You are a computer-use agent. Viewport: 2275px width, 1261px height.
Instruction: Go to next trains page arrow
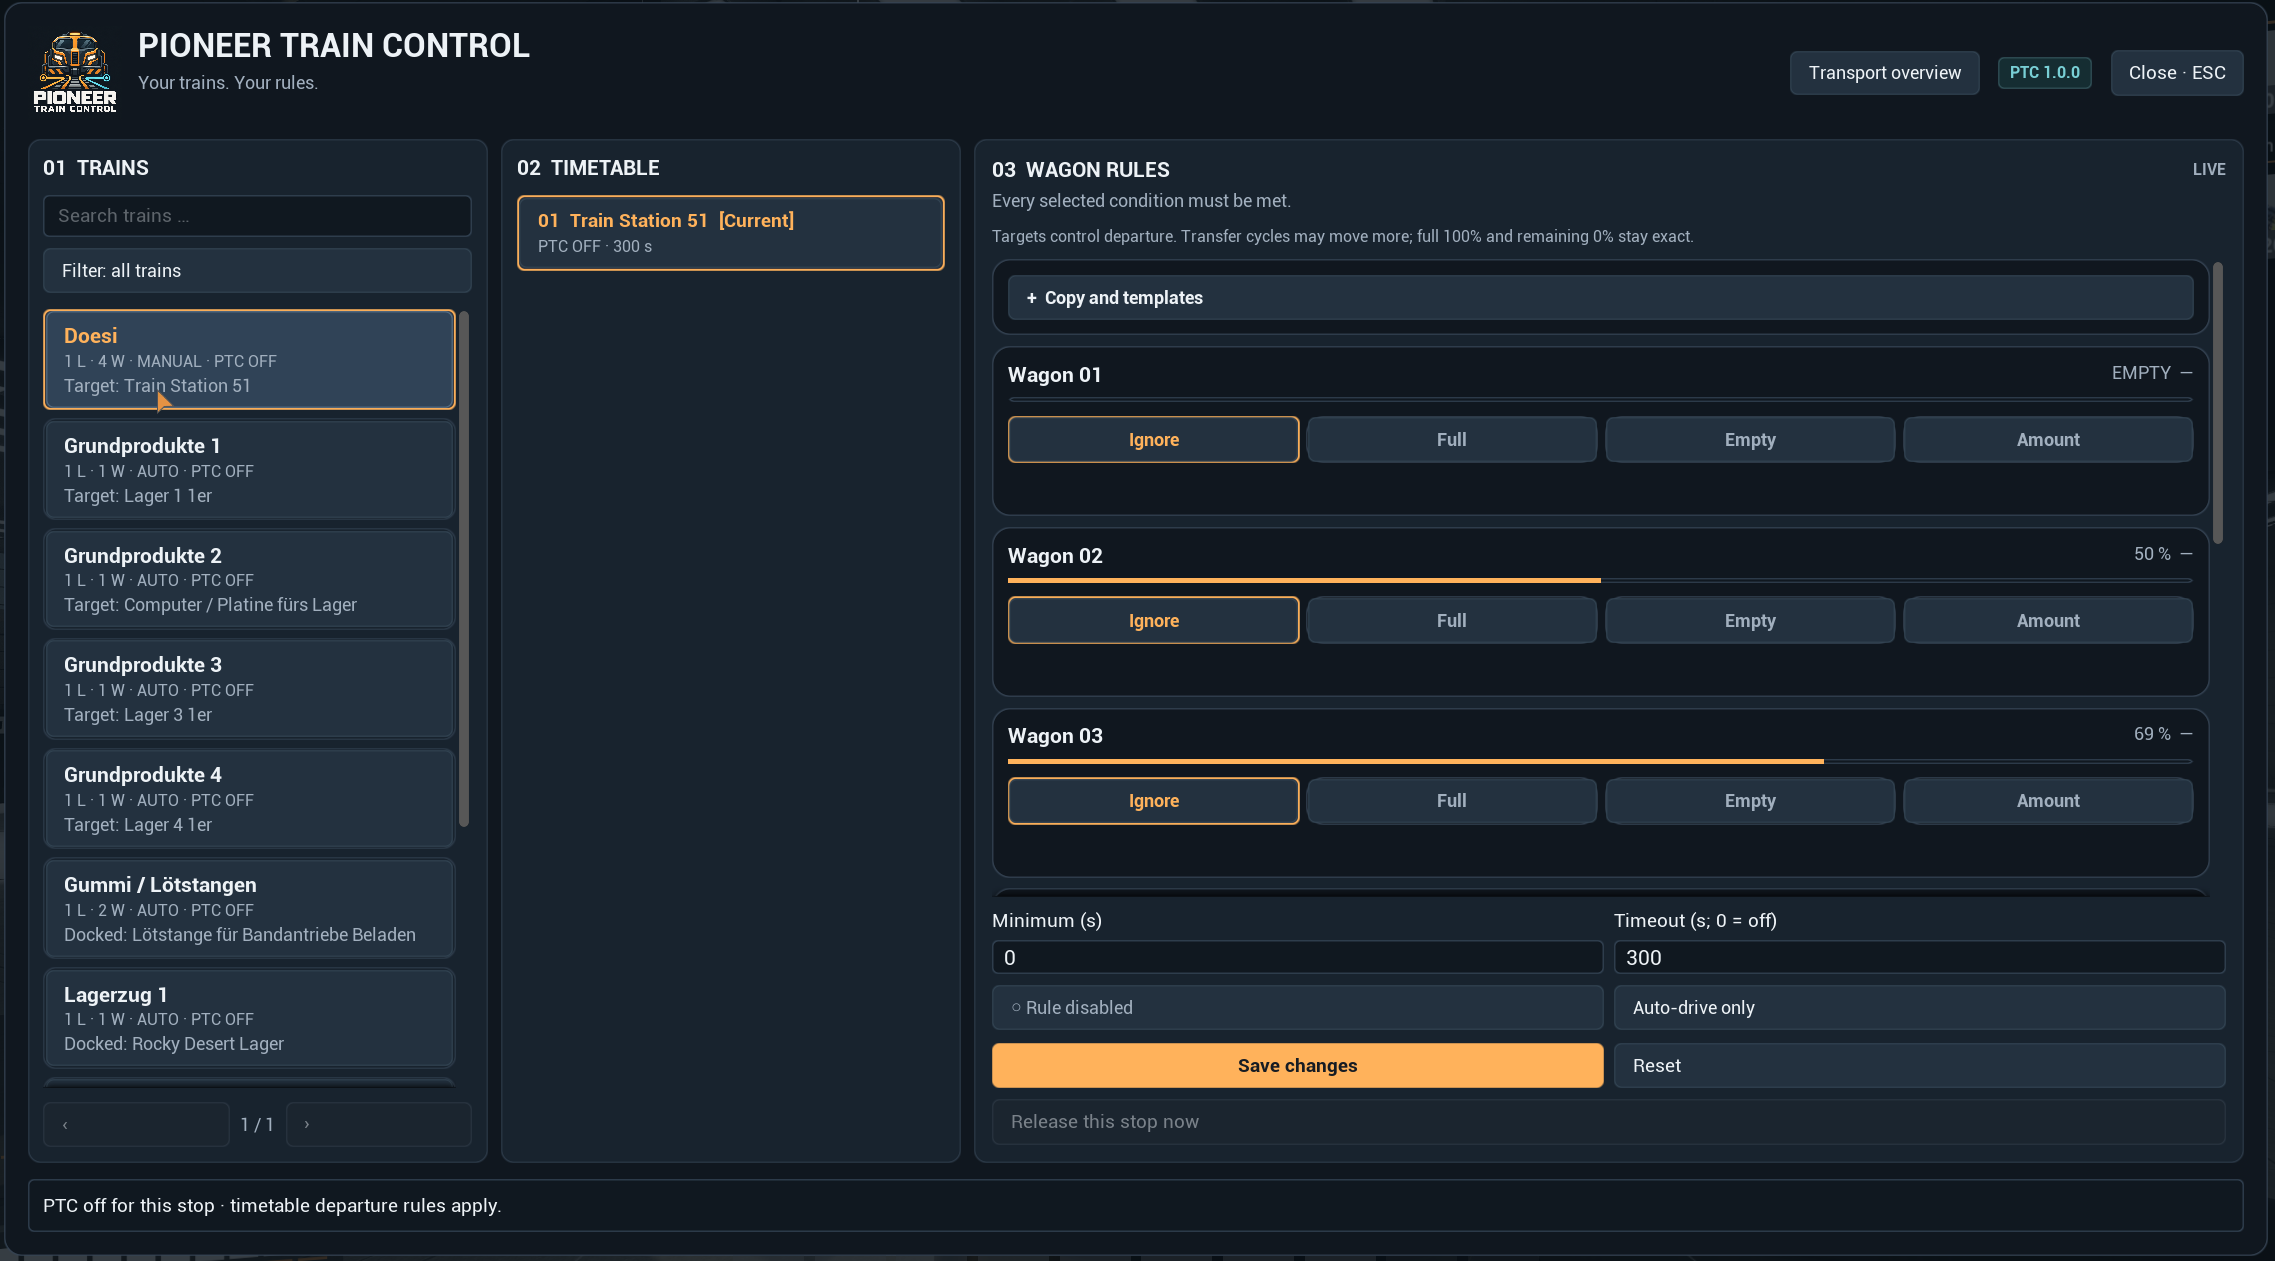tap(378, 1125)
